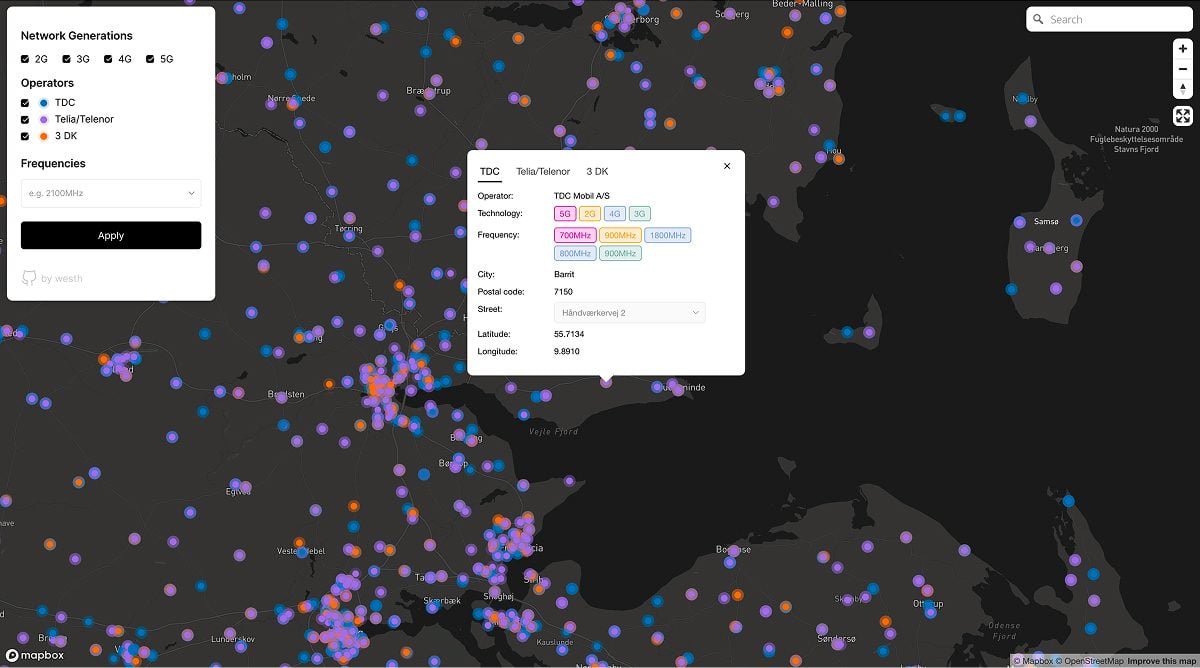This screenshot has height=668, width=1200.
Task: Click the longitude value 9.8910
Action: click(567, 352)
